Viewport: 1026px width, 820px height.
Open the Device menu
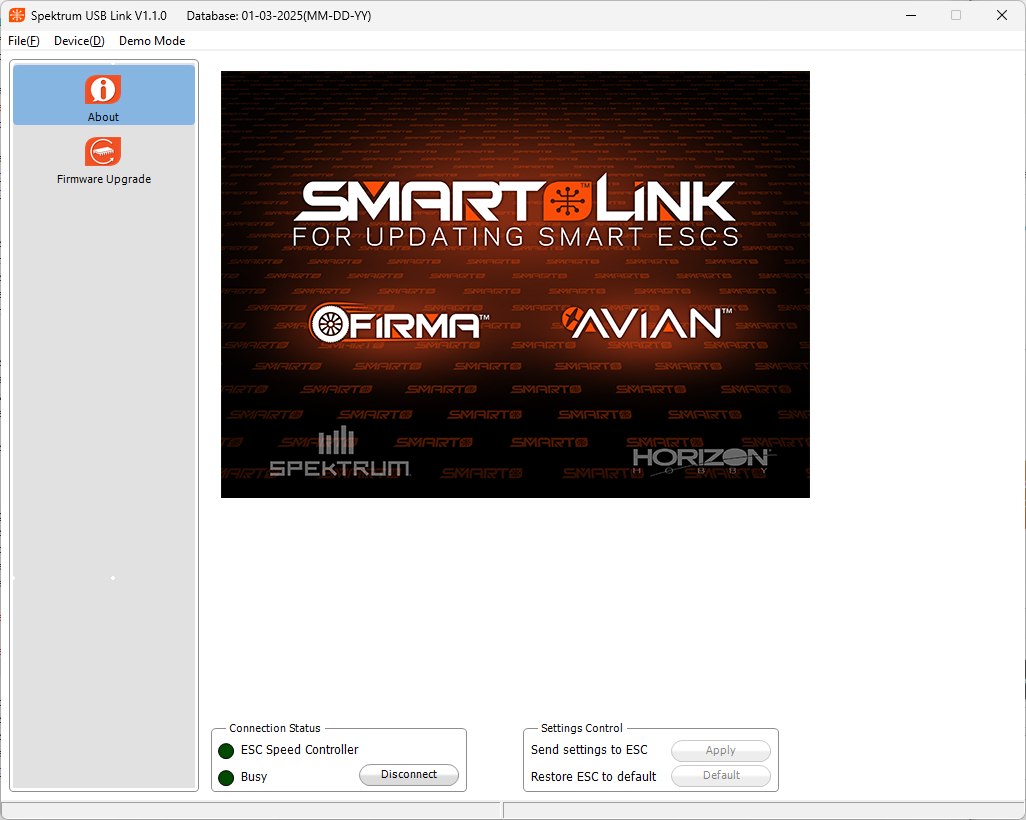78,41
